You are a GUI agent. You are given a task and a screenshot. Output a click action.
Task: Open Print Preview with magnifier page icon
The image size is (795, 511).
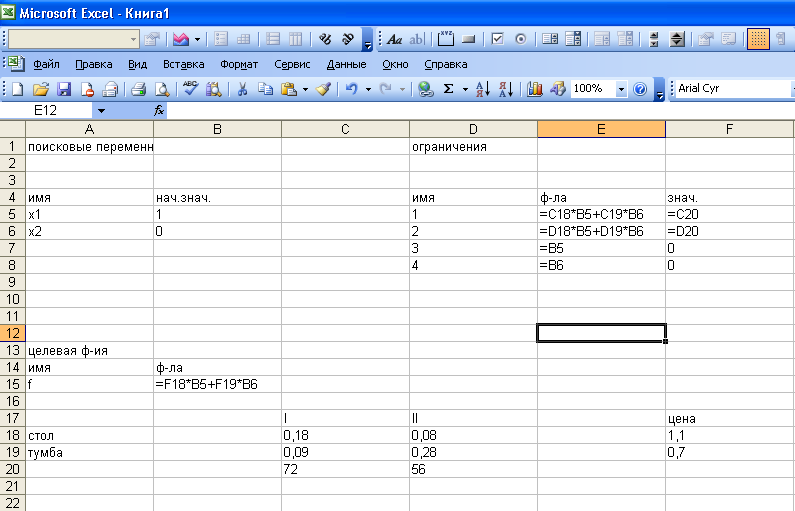162,89
